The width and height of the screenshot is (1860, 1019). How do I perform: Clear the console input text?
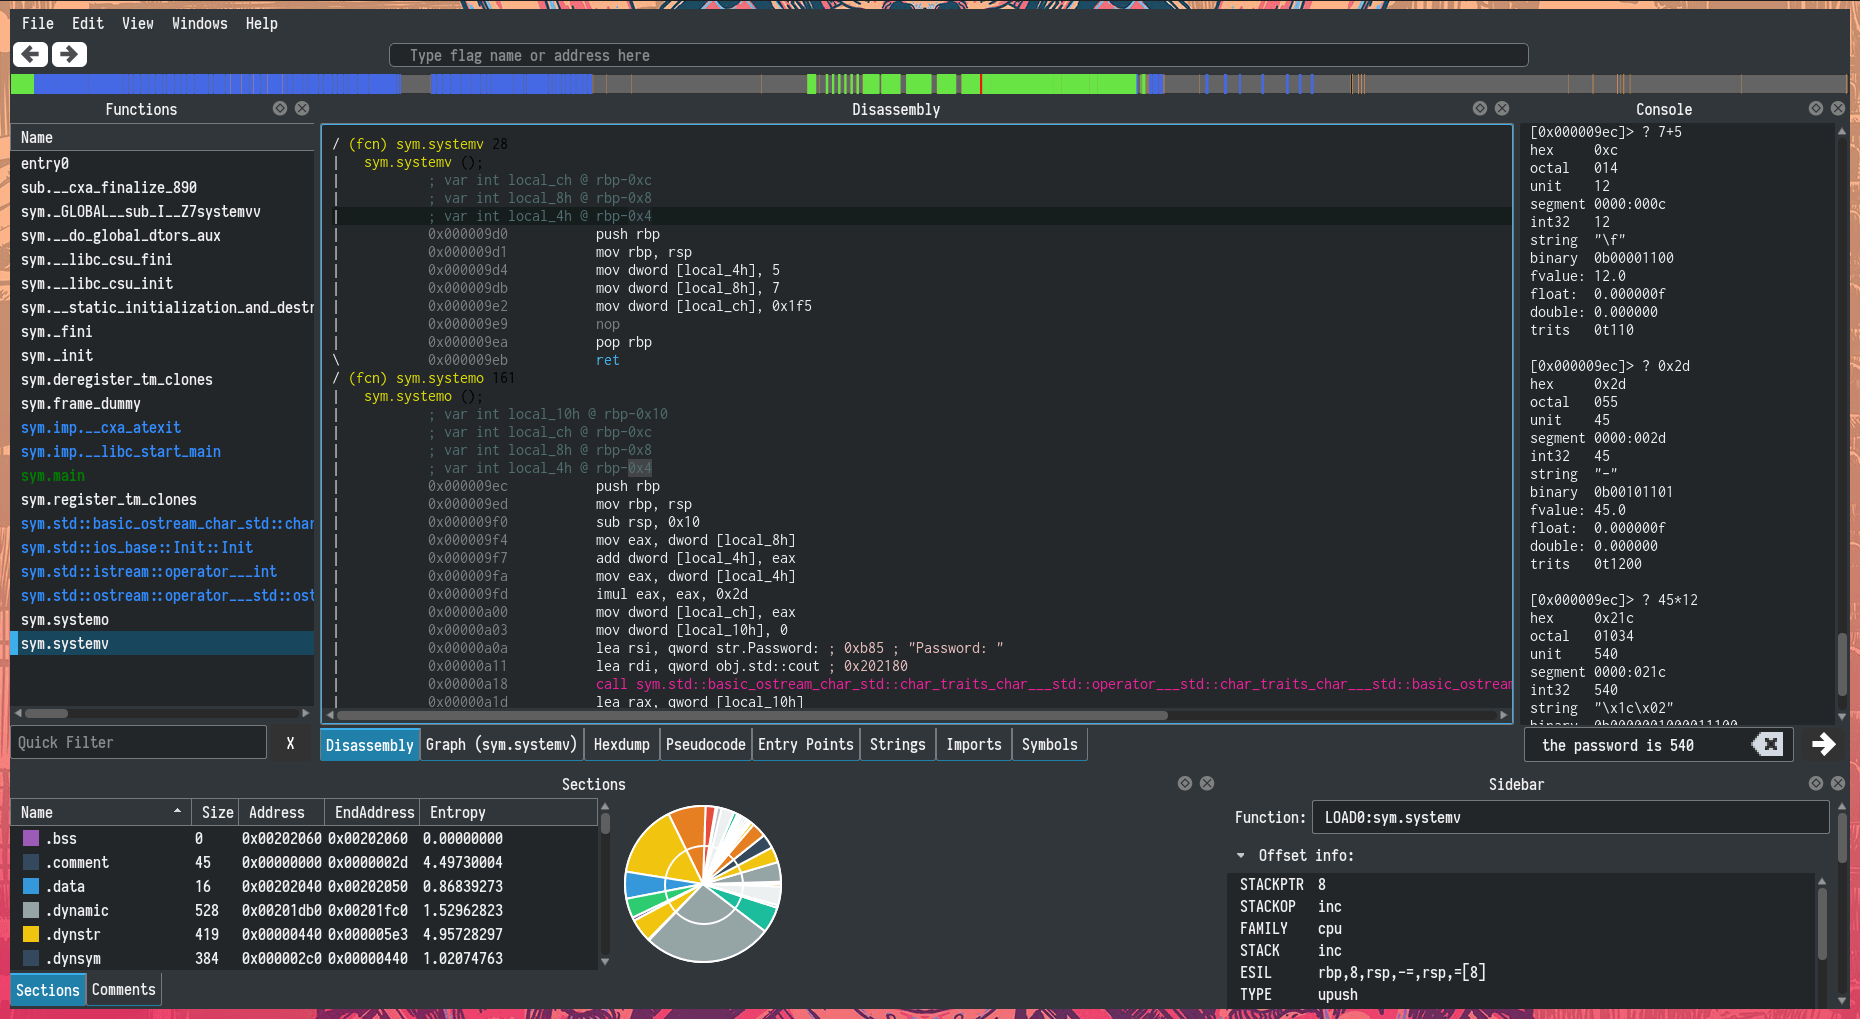click(x=1768, y=744)
